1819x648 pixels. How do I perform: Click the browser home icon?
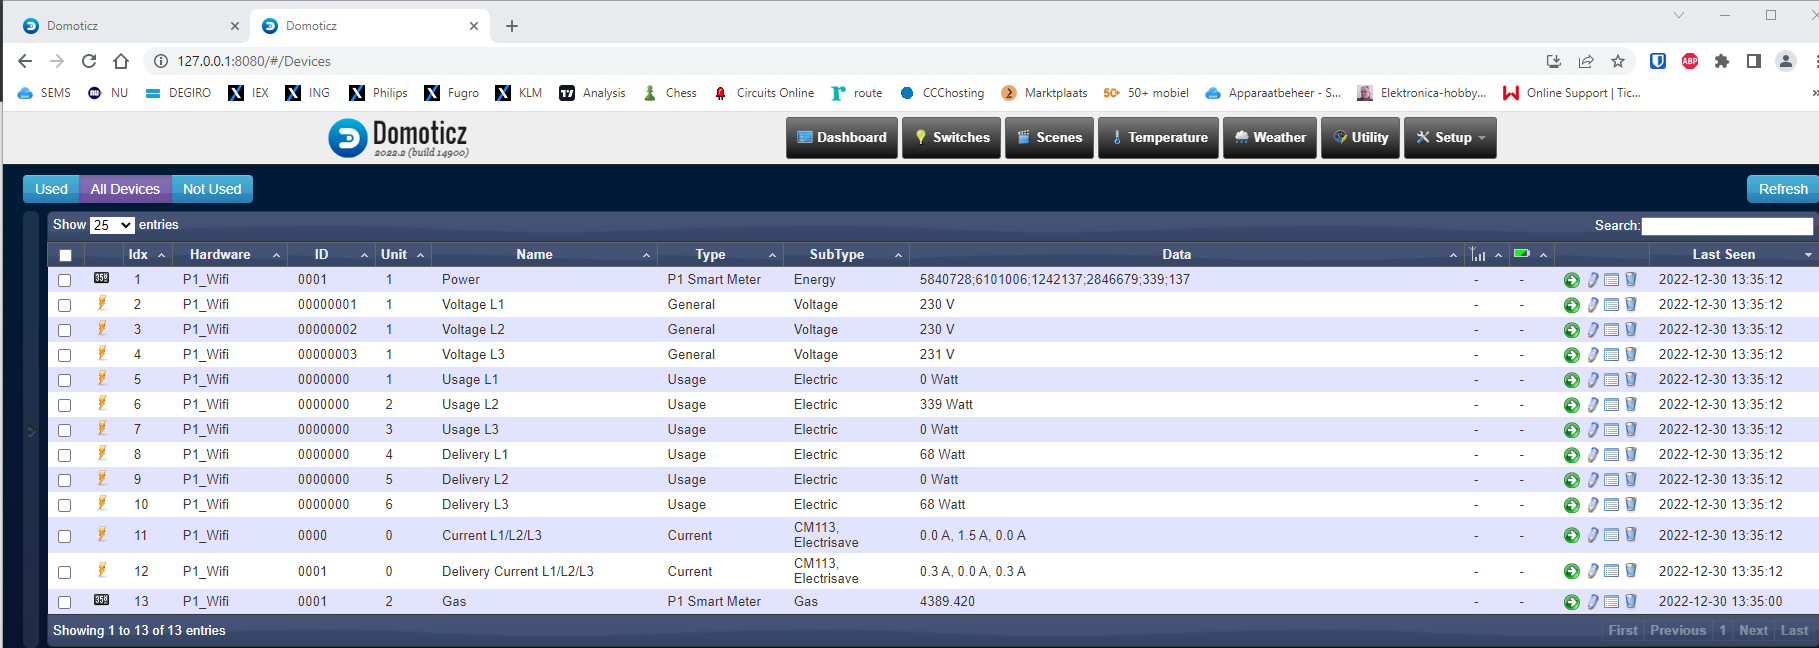pyautogui.click(x=121, y=61)
